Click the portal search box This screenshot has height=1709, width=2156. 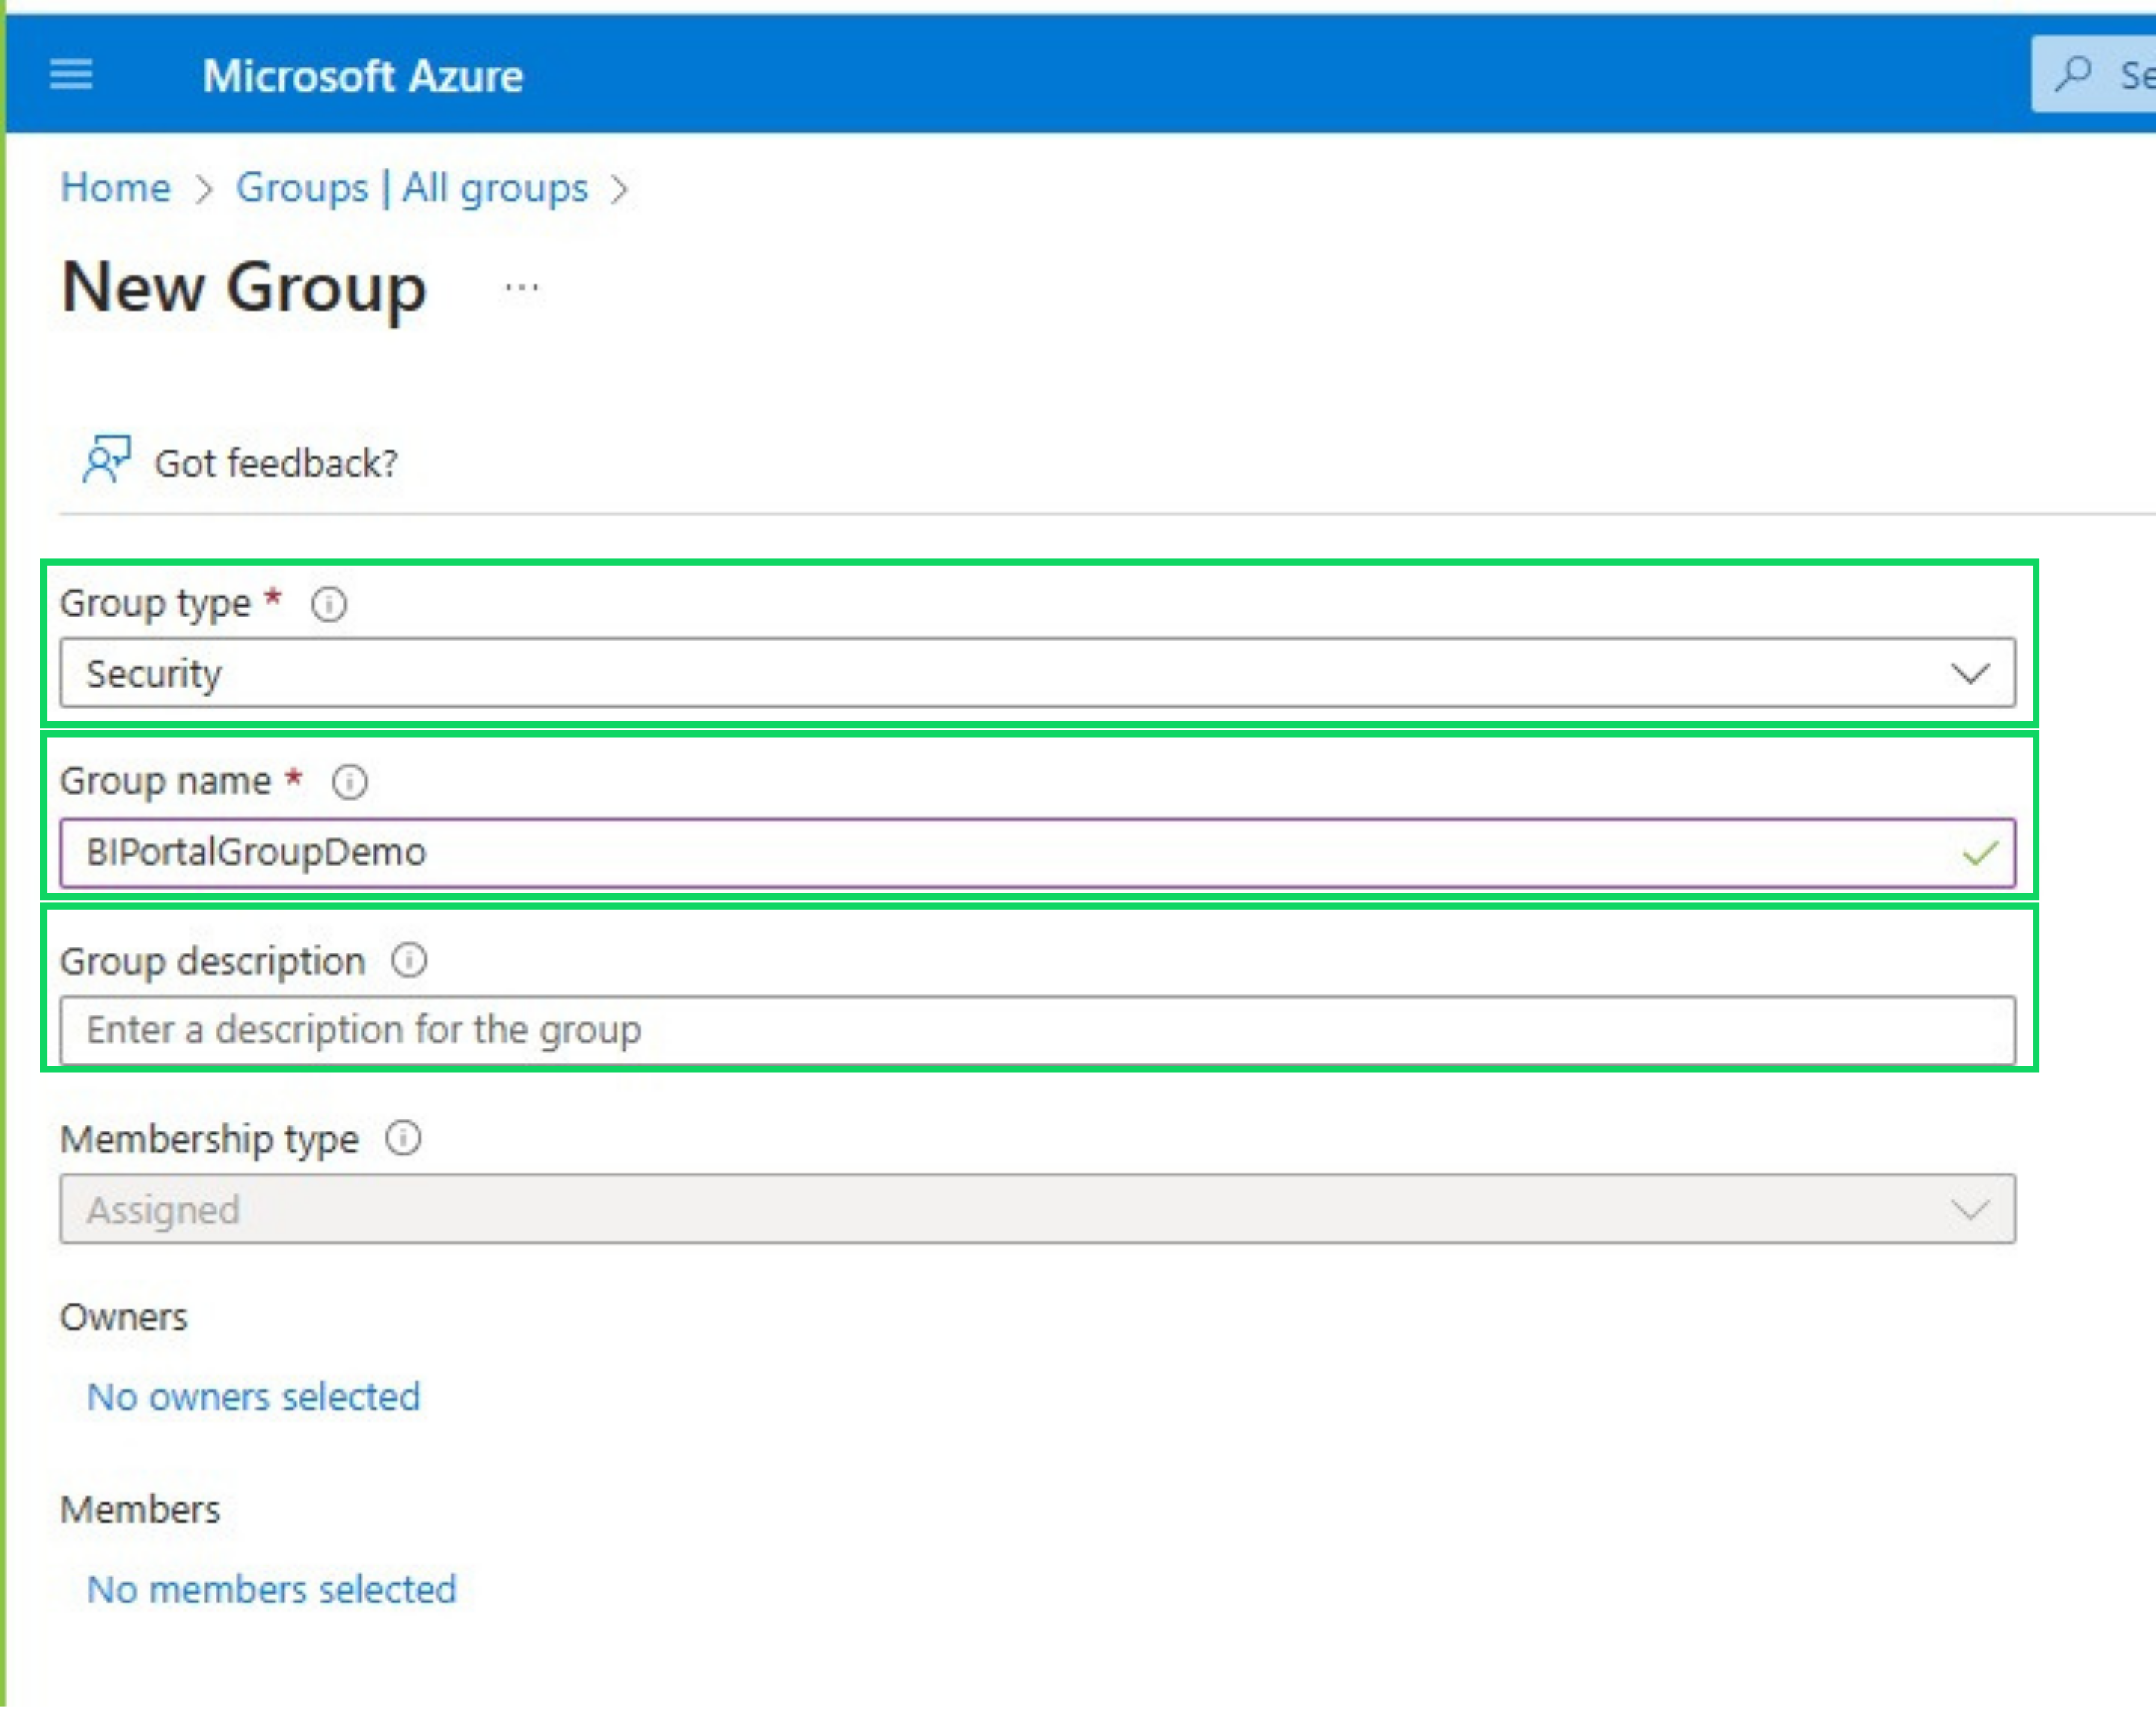click(x=2120, y=74)
